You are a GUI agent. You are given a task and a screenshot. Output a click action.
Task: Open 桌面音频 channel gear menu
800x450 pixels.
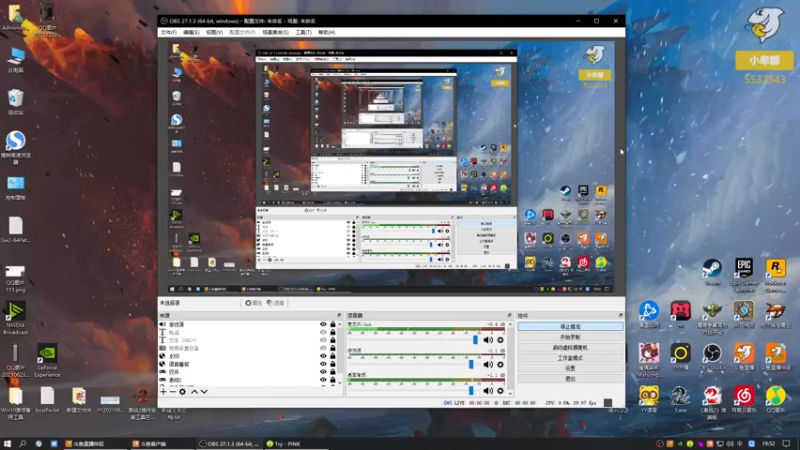pos(500,391)
